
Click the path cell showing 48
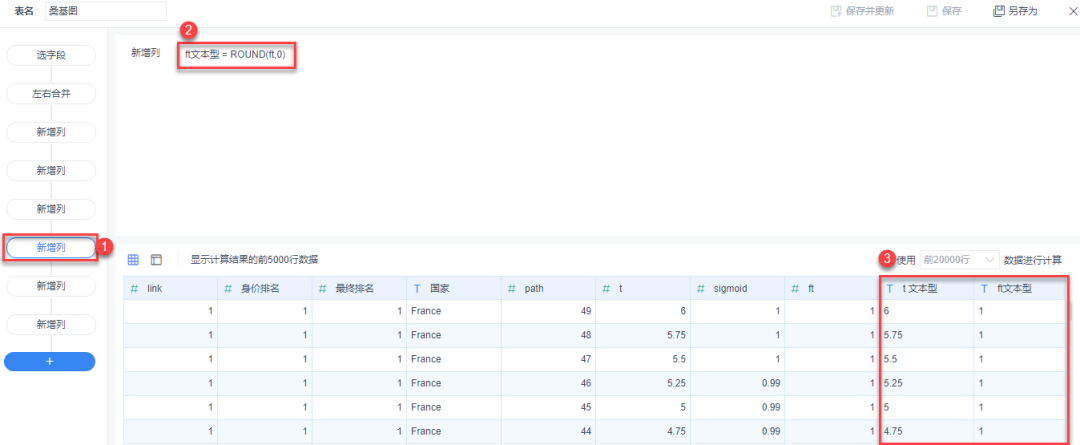point(548,335)
